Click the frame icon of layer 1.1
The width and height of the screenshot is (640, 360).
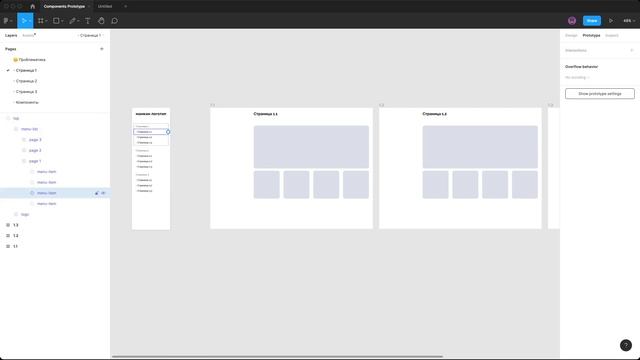8,246
